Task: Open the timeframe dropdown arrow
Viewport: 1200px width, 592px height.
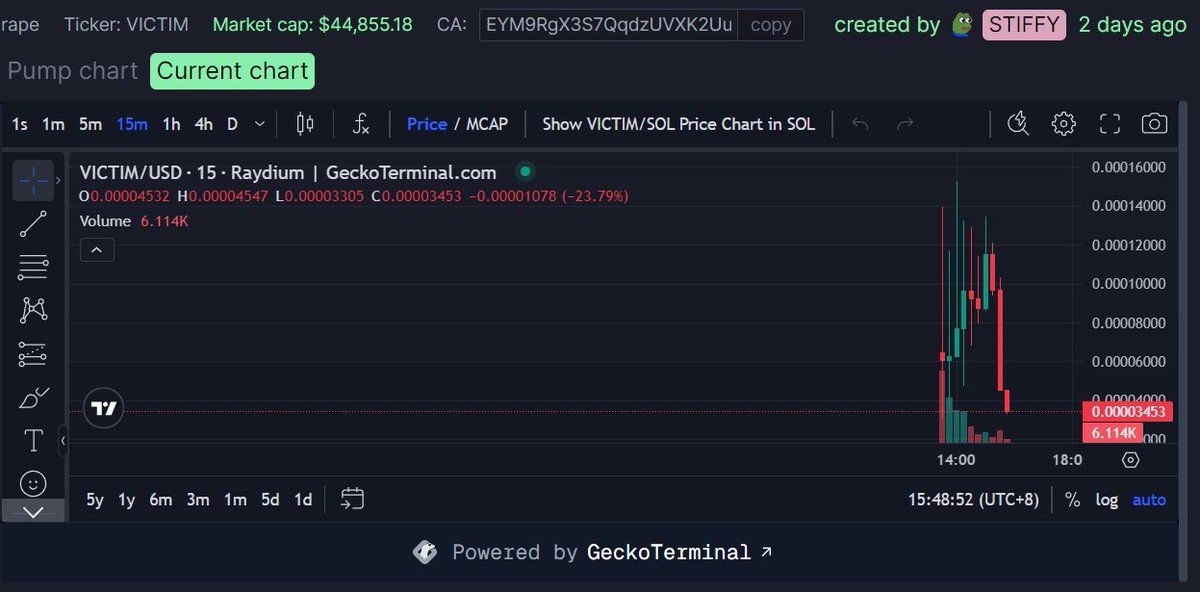Action: tap(260, 124)
